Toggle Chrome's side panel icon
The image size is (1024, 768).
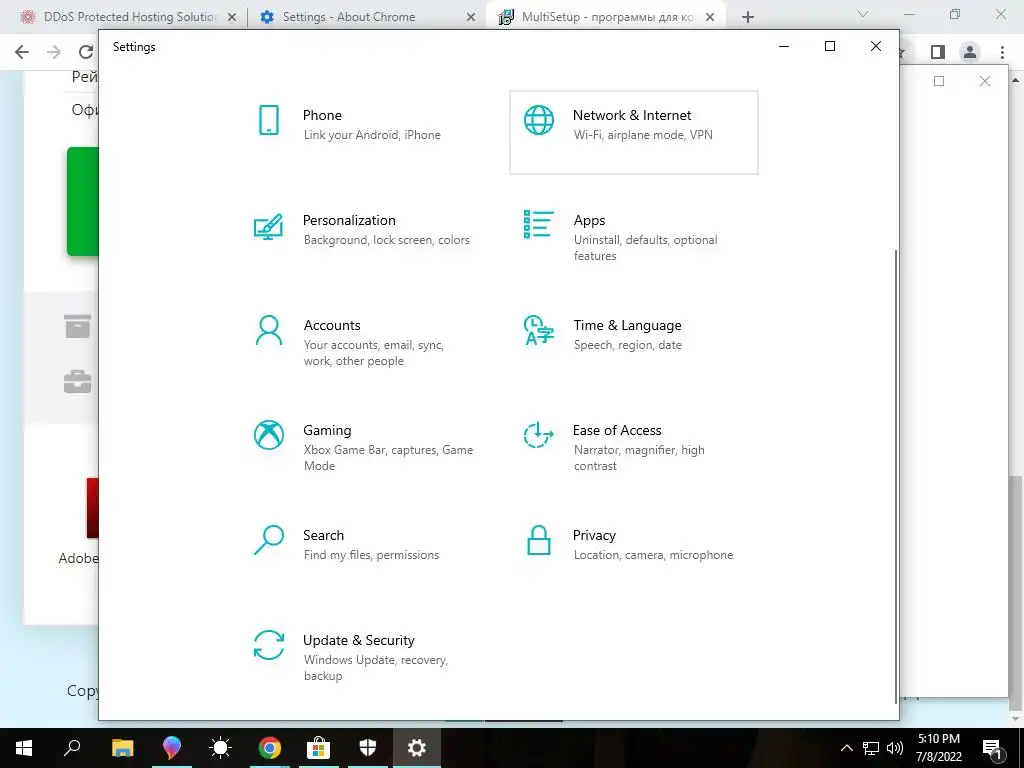[938, 52]
